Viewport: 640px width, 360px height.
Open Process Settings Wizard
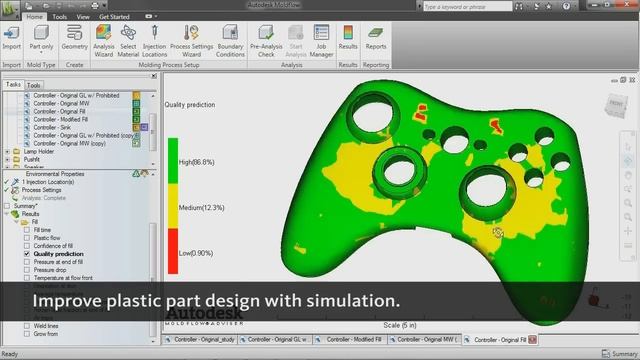point(191,41)
